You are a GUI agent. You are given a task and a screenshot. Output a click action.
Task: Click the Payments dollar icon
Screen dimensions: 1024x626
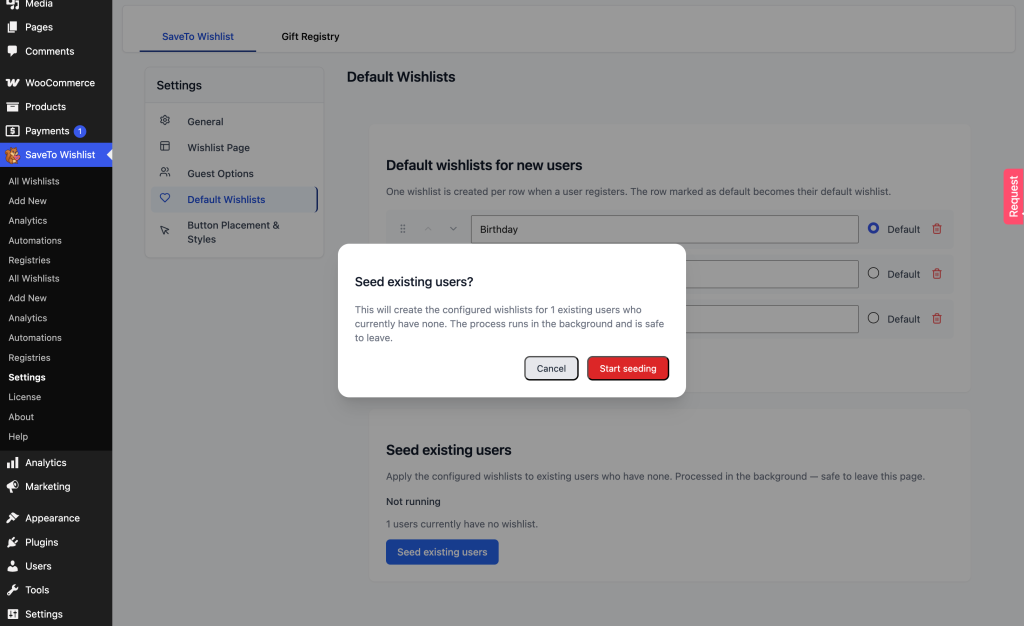(12, 131)
